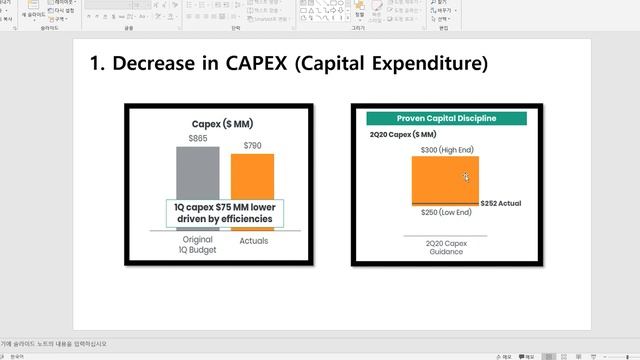Open the drawing group dialog launcher

424,28
